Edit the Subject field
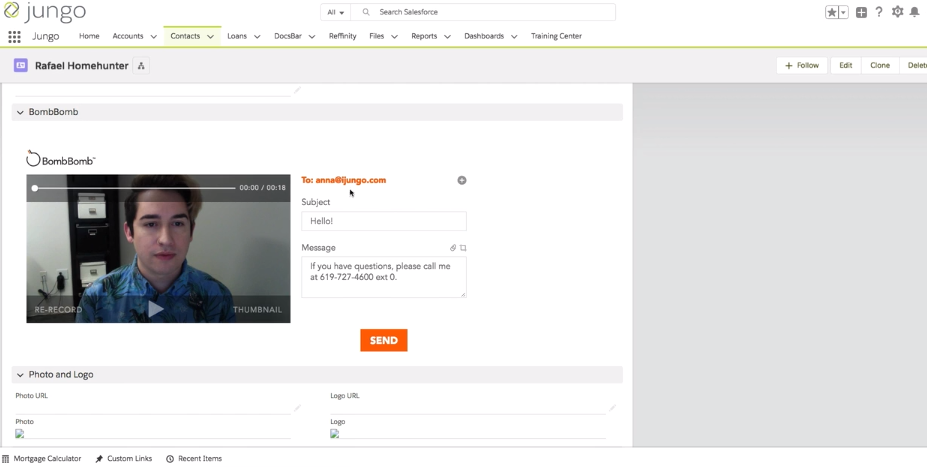This screenshot has width=927, height=467. point(384,221)
